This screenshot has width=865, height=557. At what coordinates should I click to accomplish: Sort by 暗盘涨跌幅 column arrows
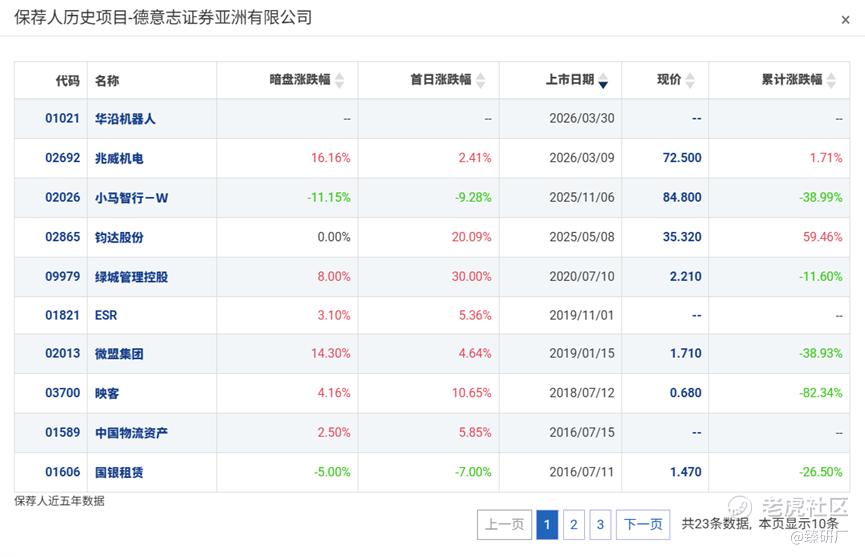coord(339,81)
